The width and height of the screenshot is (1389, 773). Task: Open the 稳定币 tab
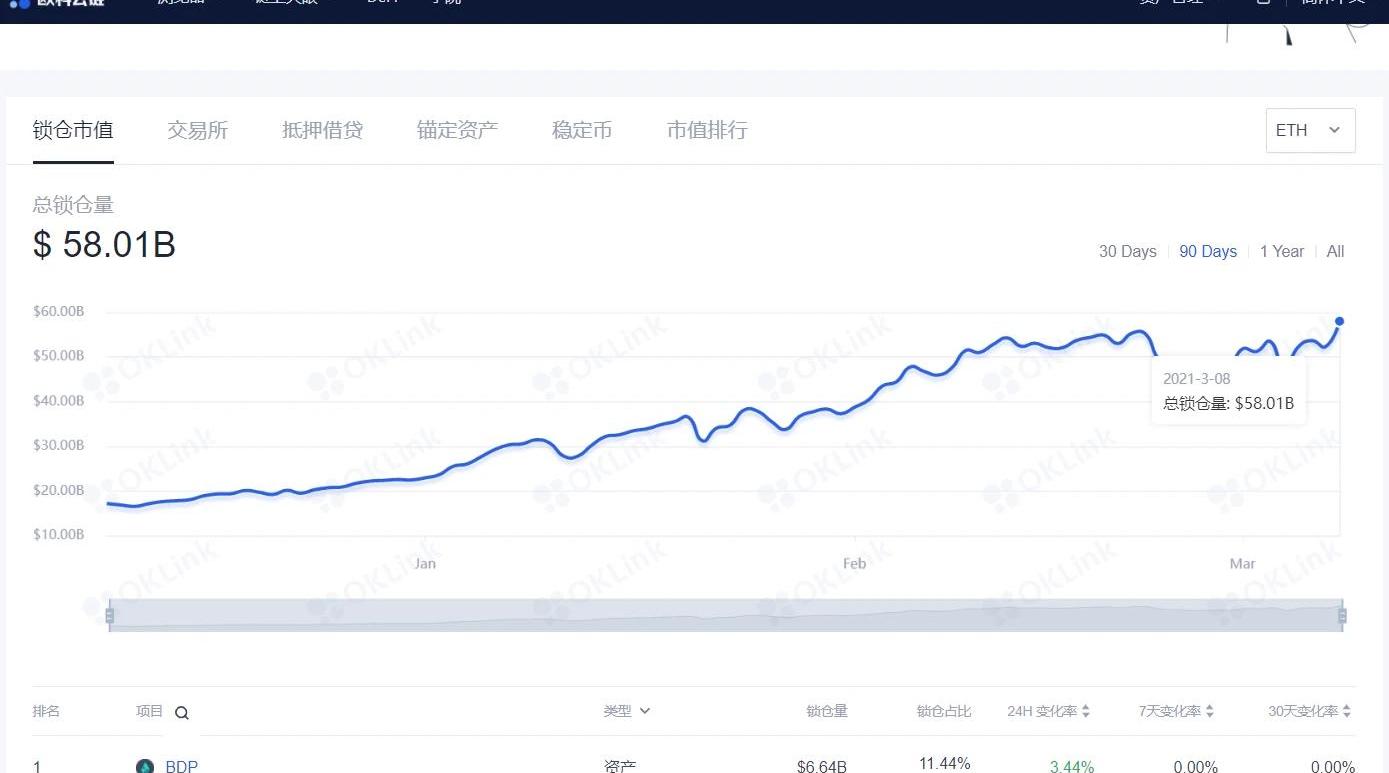click(582, 130)
